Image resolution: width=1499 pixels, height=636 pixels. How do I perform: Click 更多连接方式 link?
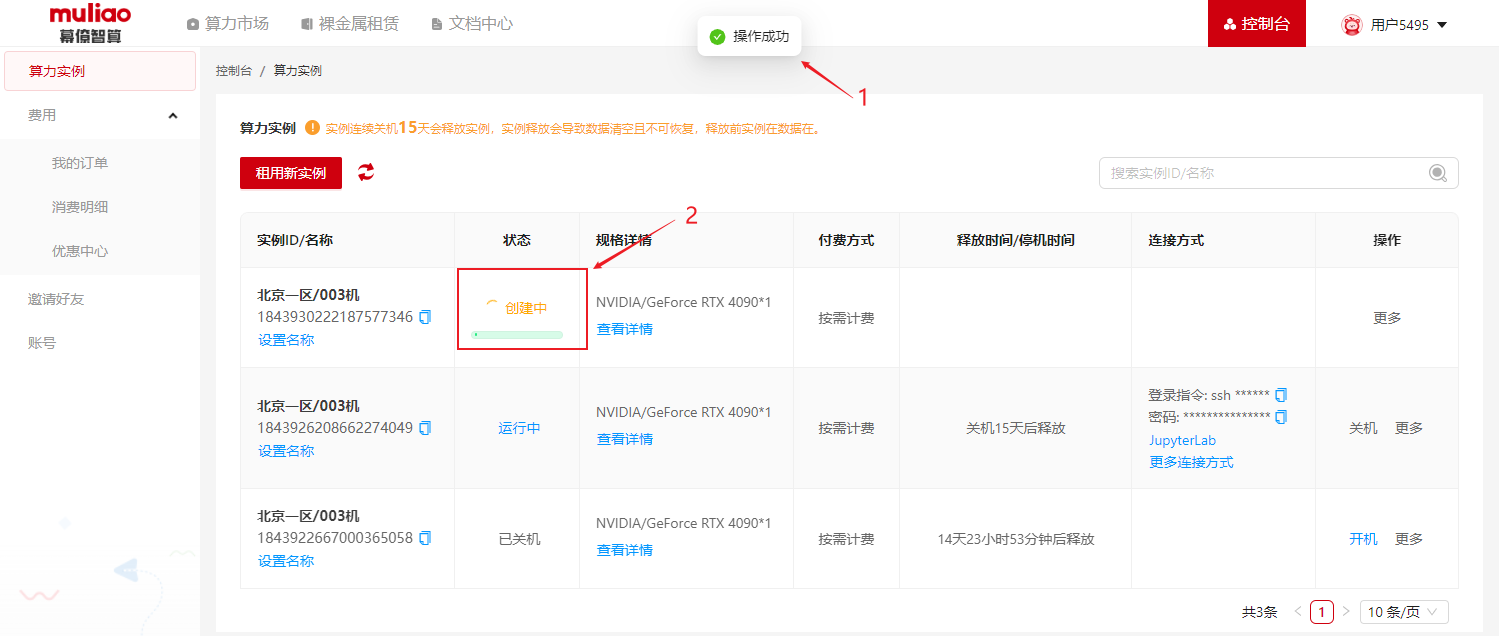(1191, 462)
